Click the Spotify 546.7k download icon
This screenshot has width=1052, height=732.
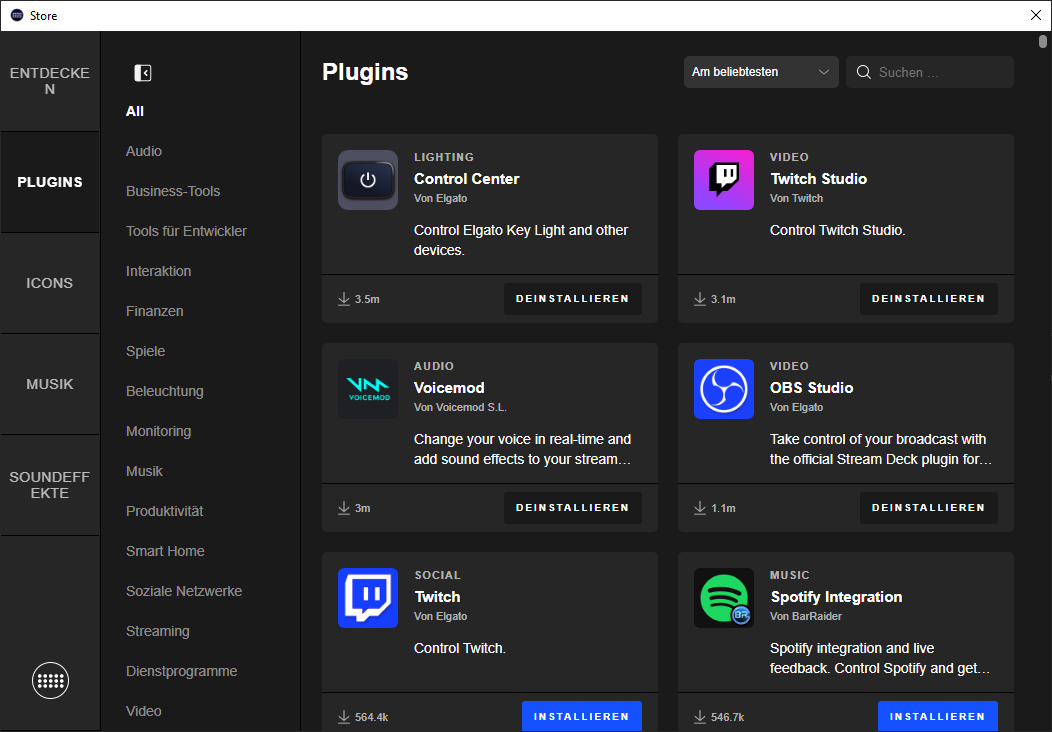click(700, 717)
